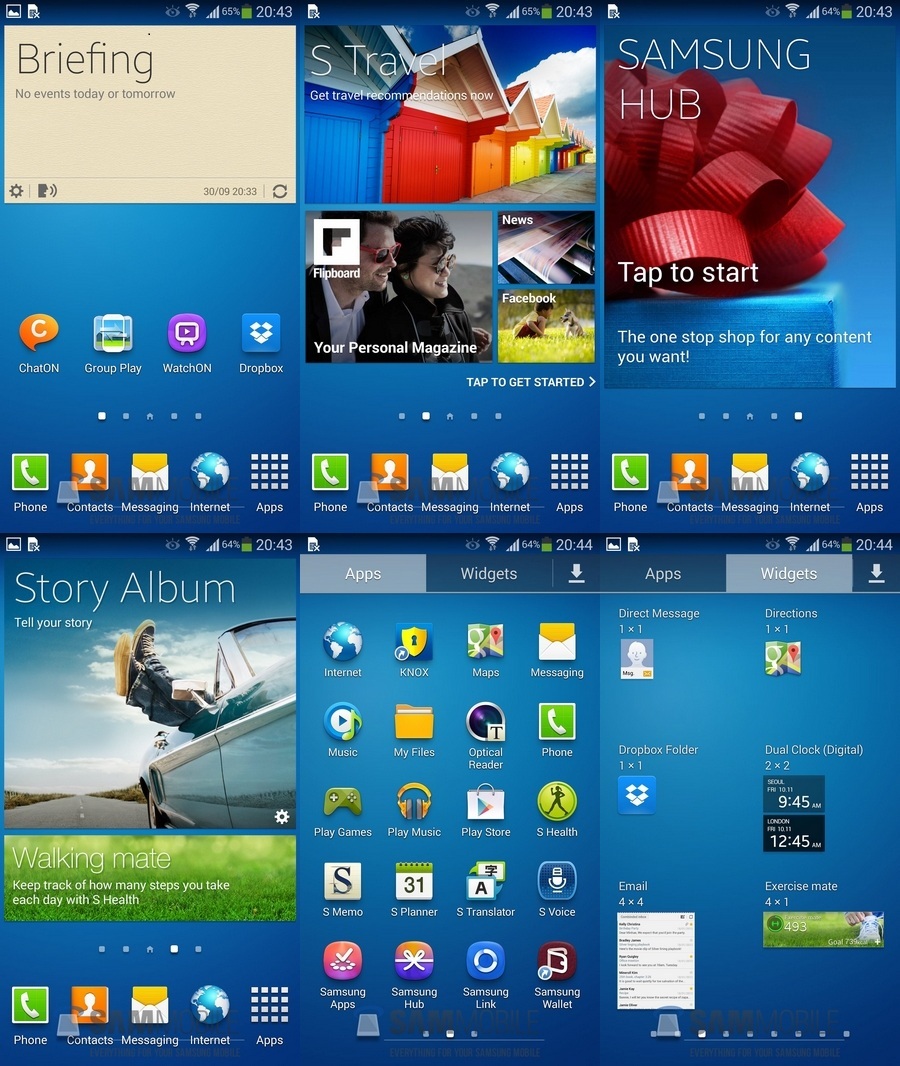Select Apps tab on Widgets screen
The width and height of the screenshot is (900, 1066).
pos(663,573)
